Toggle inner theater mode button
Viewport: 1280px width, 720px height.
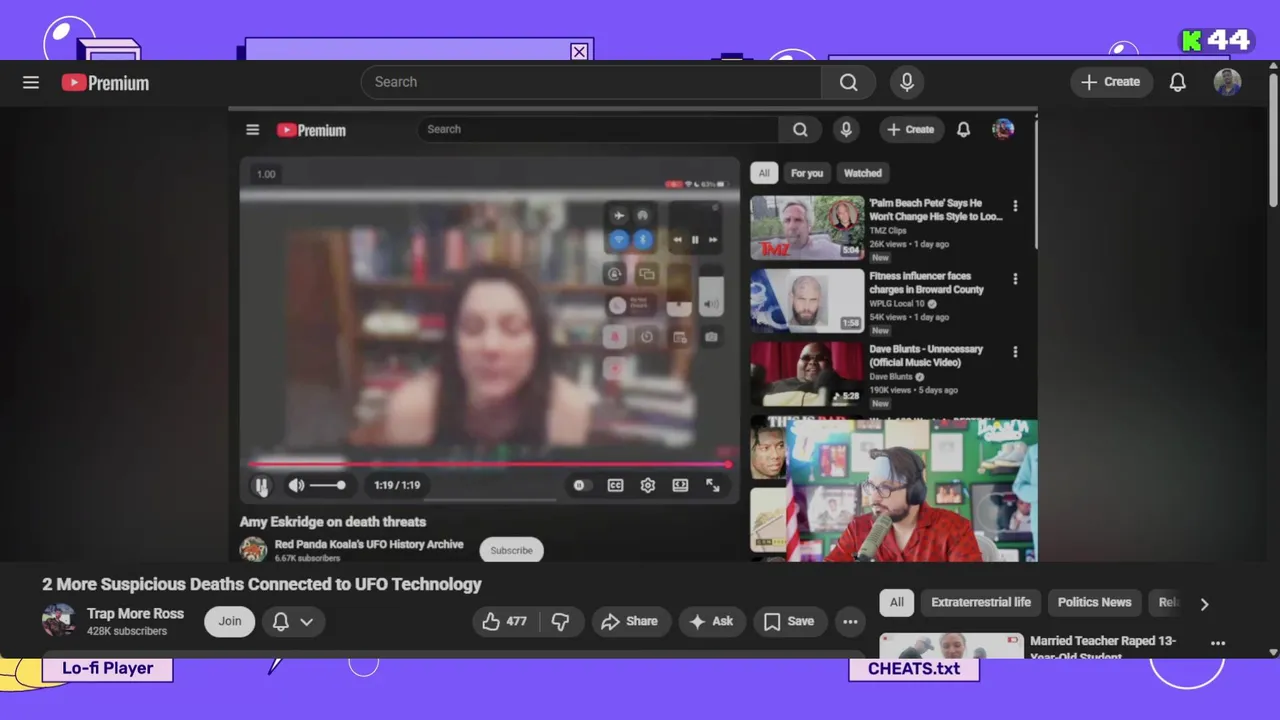pyautogui.click(x=680, y=485)
